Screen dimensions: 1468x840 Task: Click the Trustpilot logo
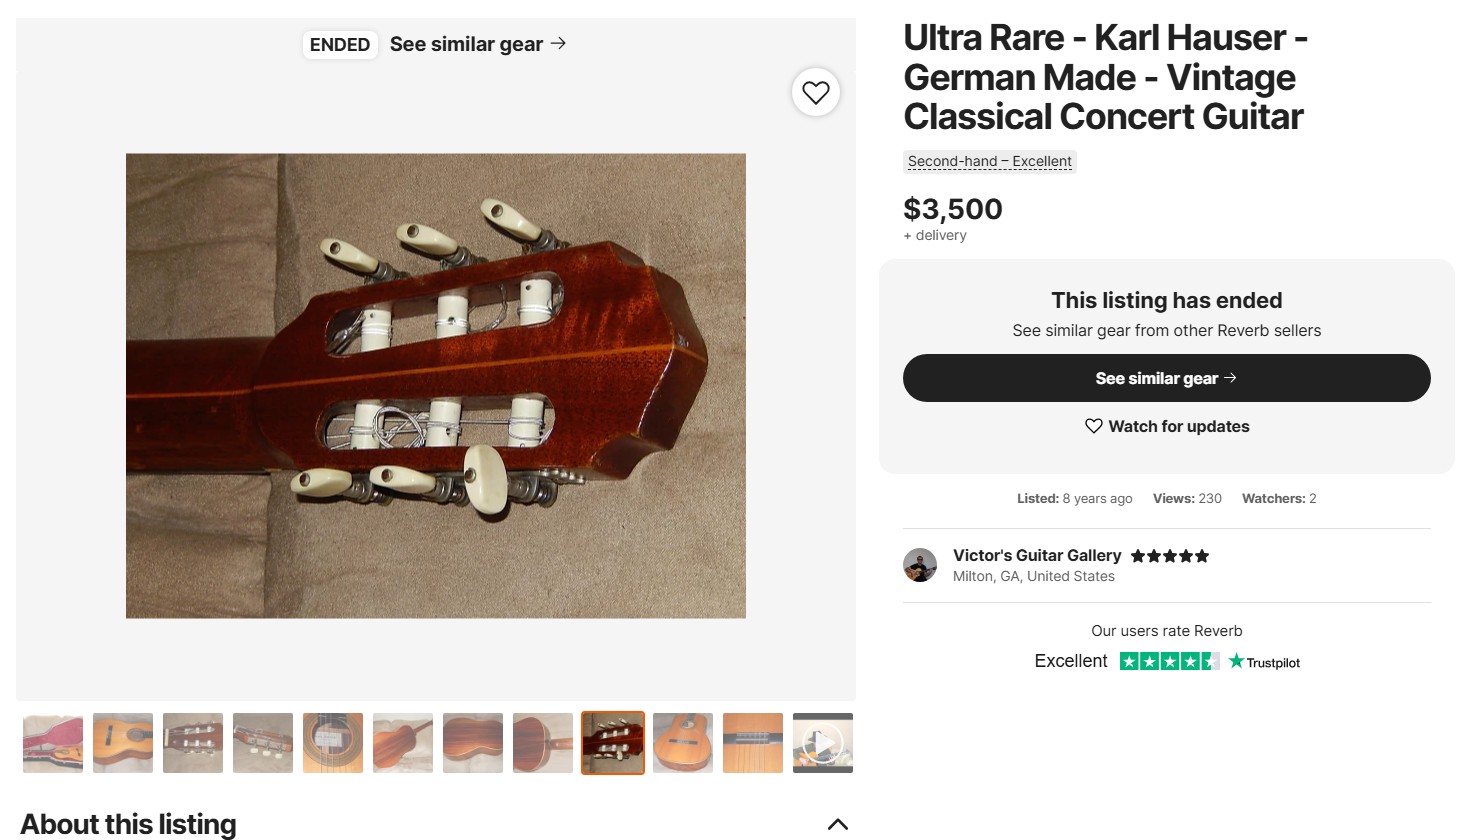coord(1265,662)
